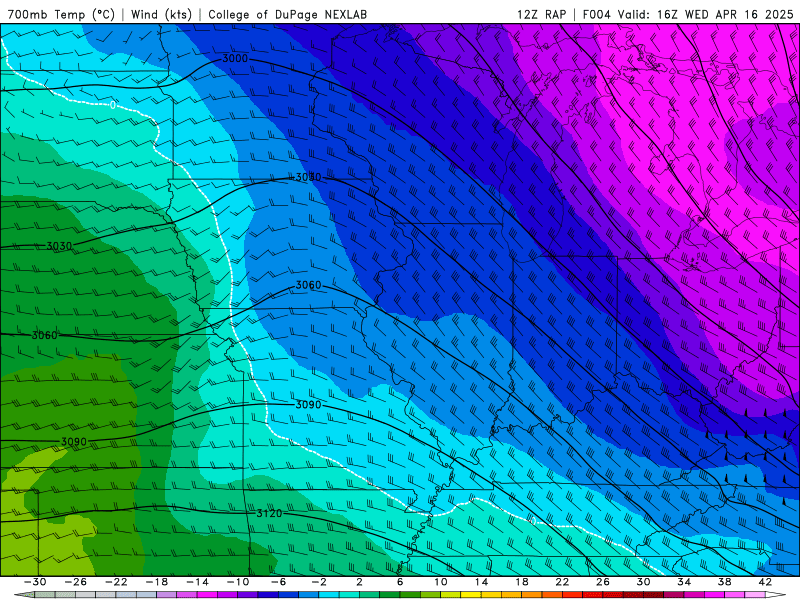
Task: Click the '26' colorbar scale value
Action: point(603,582)
